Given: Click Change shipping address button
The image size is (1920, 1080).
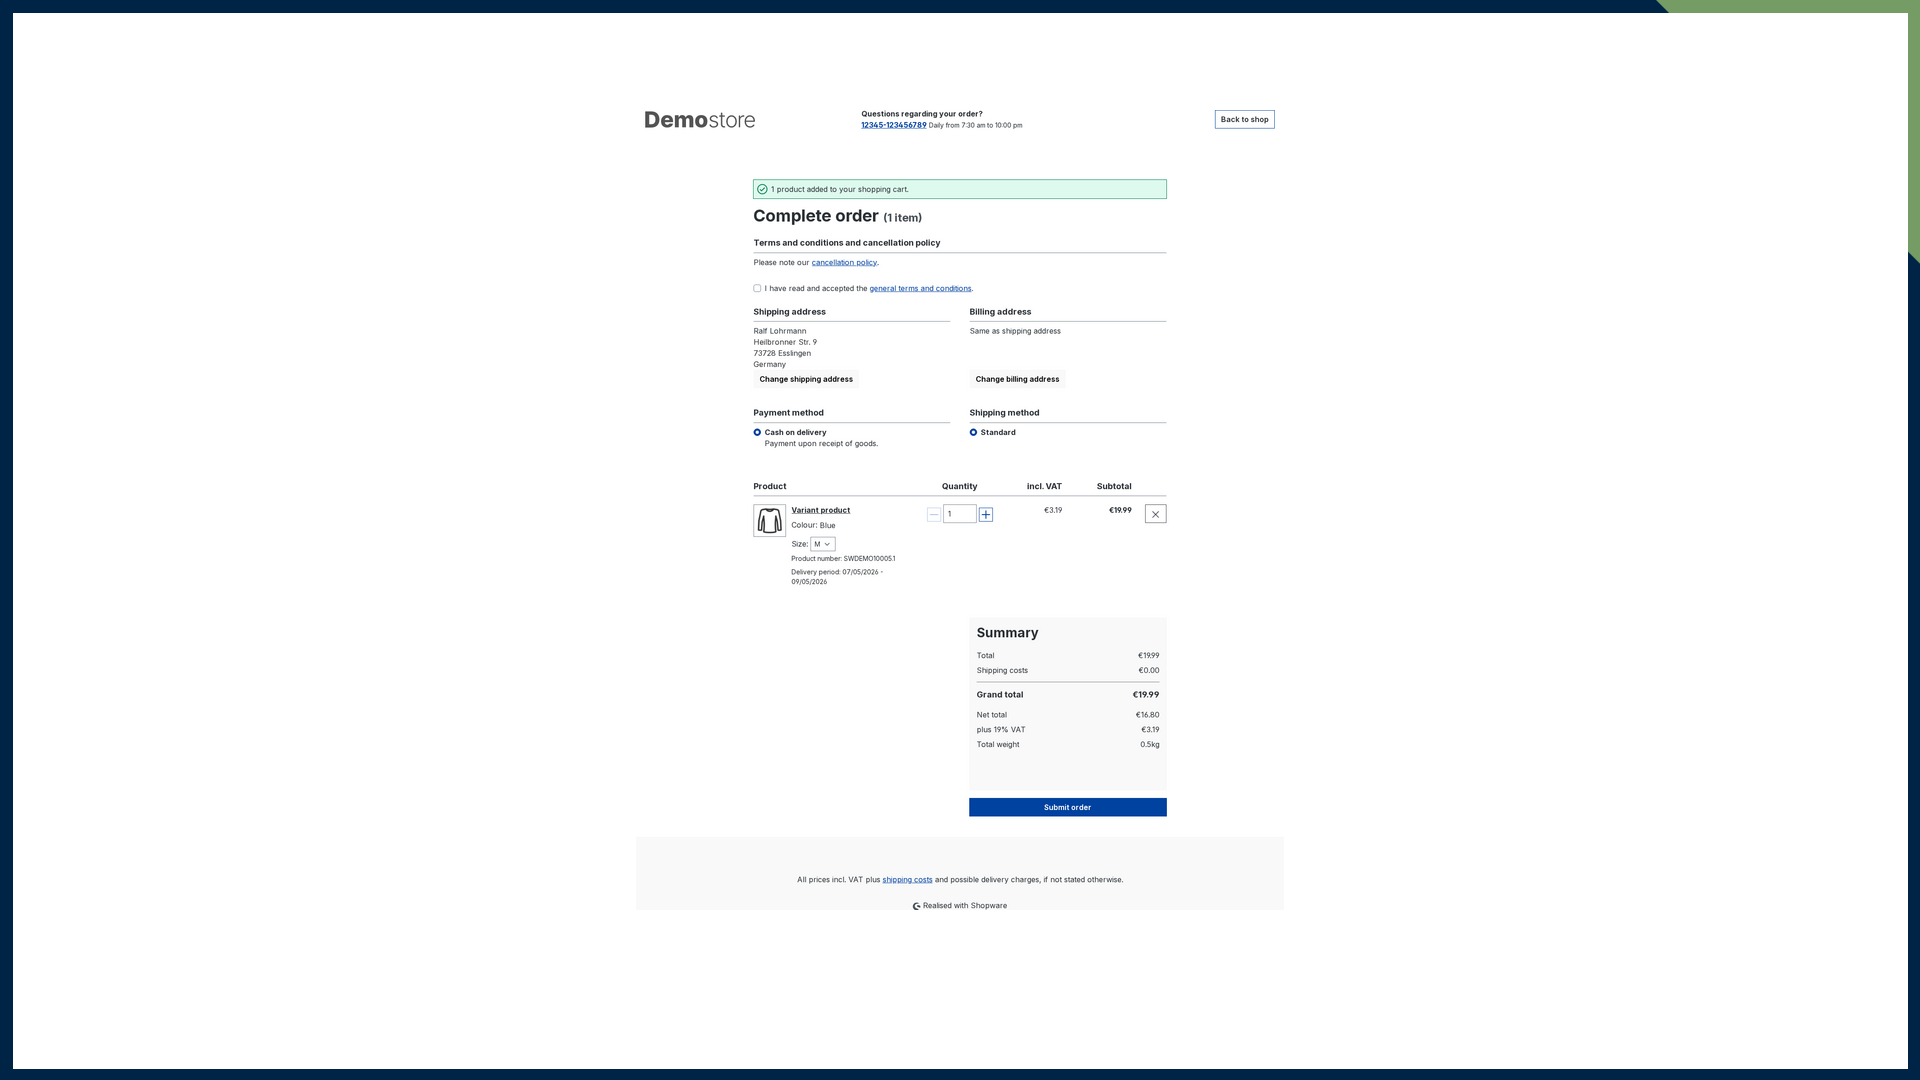Looking at the screenshot, I should coord(806,379).
